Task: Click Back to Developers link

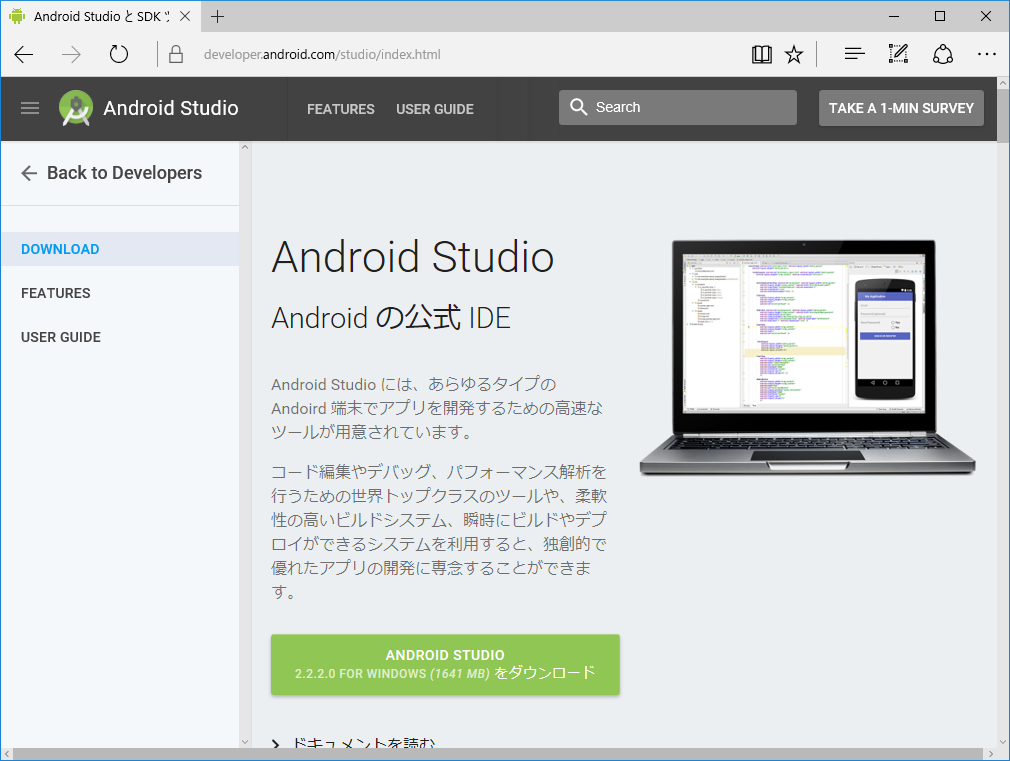Action: coord(111,173)
